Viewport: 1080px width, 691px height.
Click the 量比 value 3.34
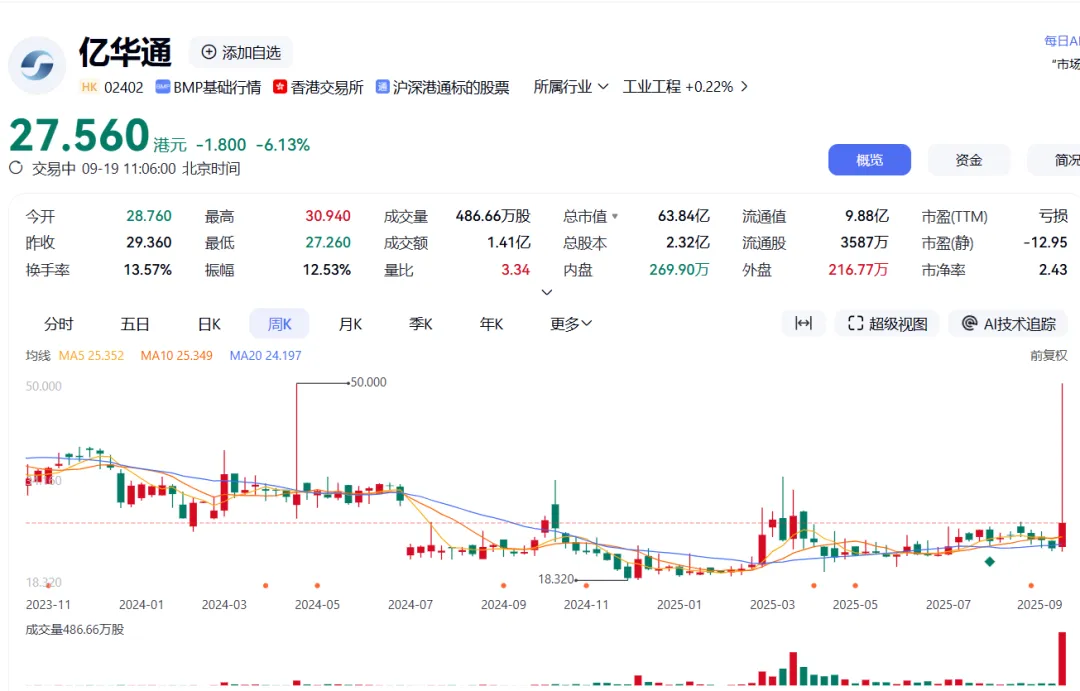point(515,269)
